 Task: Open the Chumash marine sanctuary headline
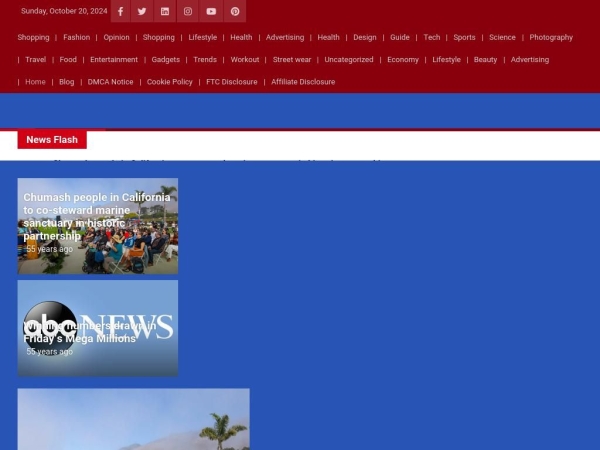pyautogui.click(x=97, y=217)
